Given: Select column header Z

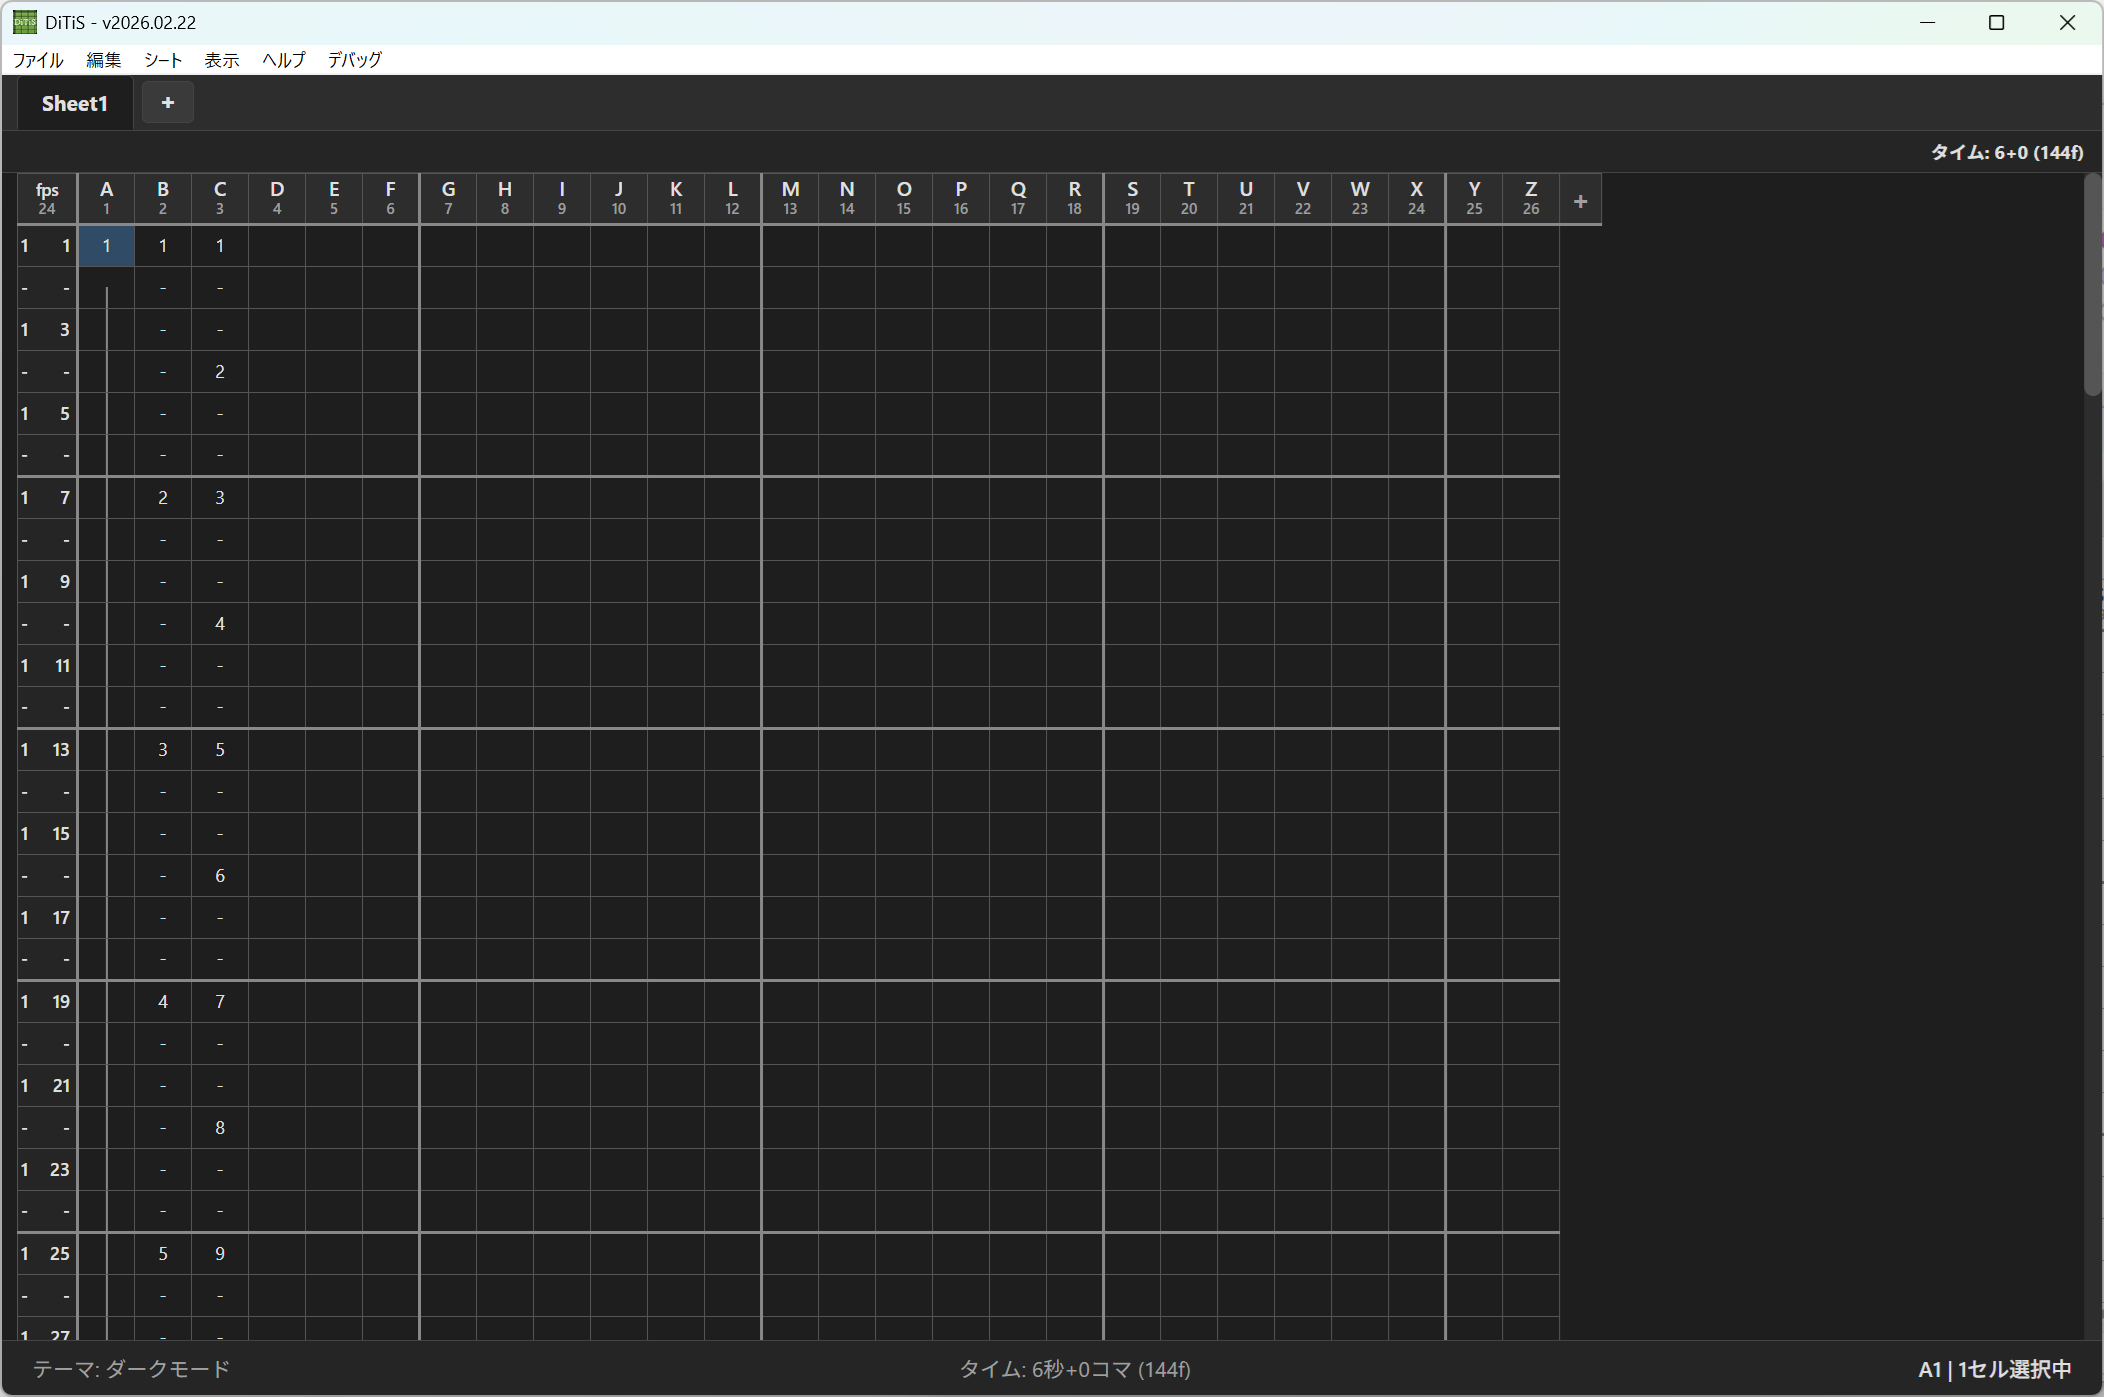Looking at the screenshot, I should pyautogui.click(x=1530, y=198).
